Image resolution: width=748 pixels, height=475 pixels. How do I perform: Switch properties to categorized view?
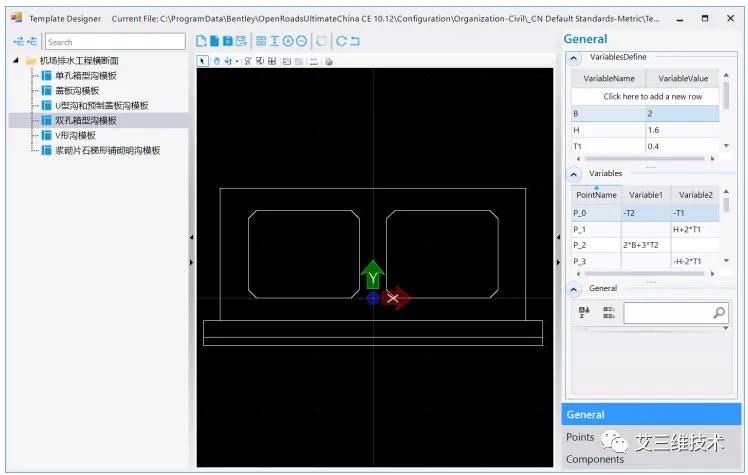point(608,313)
